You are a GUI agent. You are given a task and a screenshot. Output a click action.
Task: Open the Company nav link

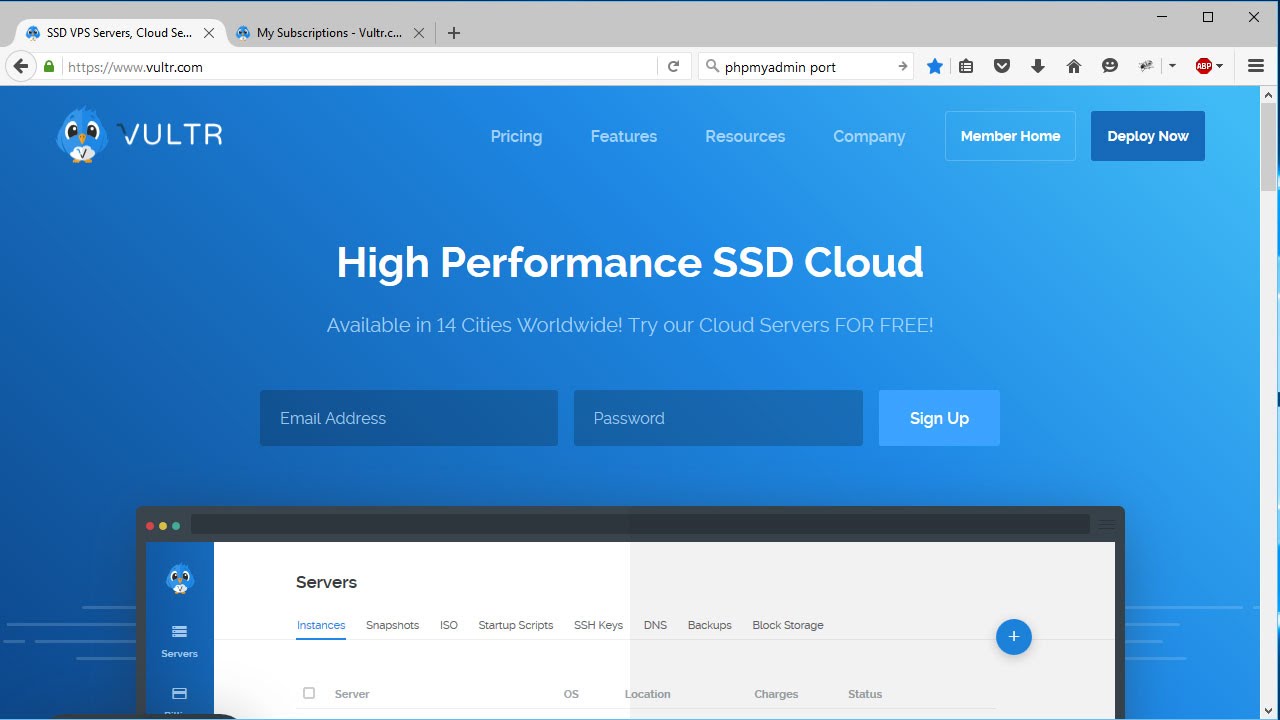[869, 136]
